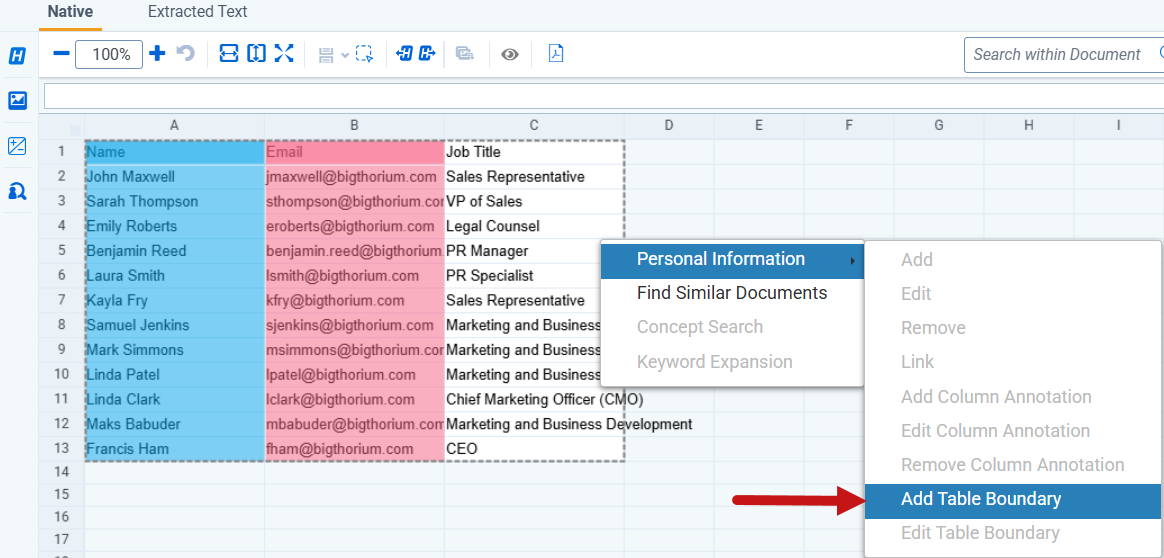
Task: Select column B header
Action: coord(355,126)
